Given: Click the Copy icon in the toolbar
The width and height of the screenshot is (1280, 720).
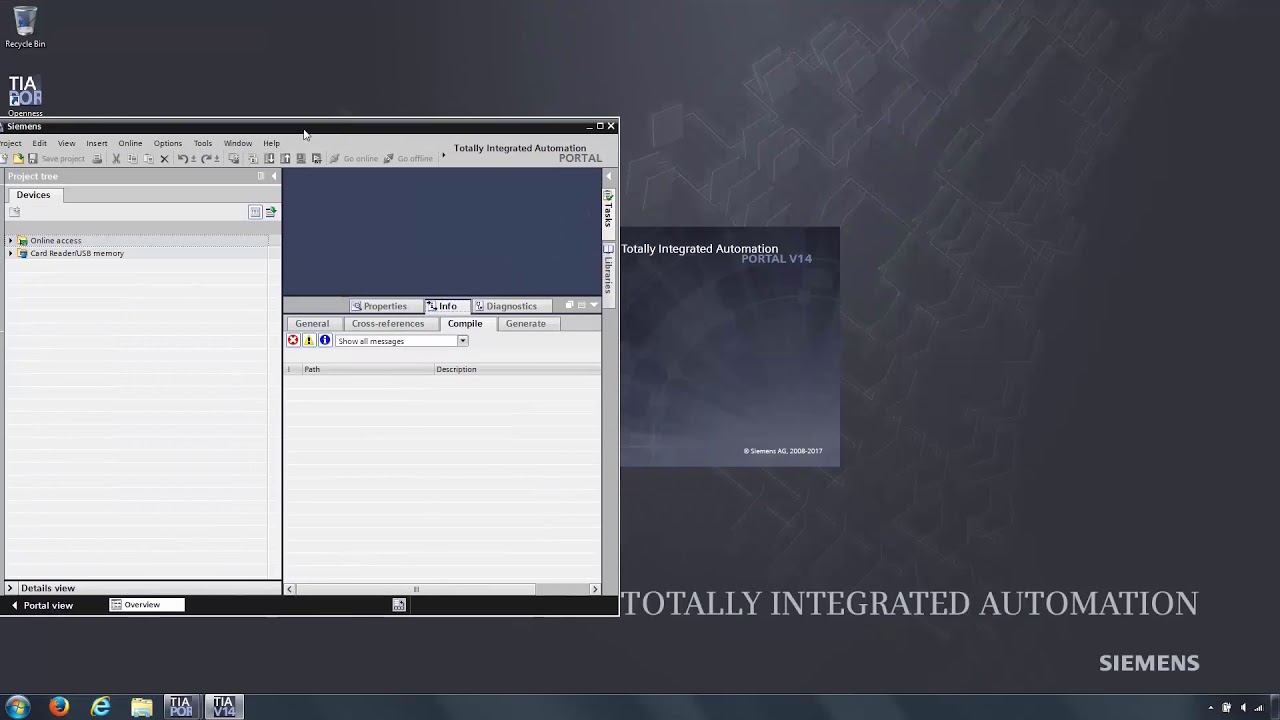Looking at the screenshot, I should pos(133,158).
